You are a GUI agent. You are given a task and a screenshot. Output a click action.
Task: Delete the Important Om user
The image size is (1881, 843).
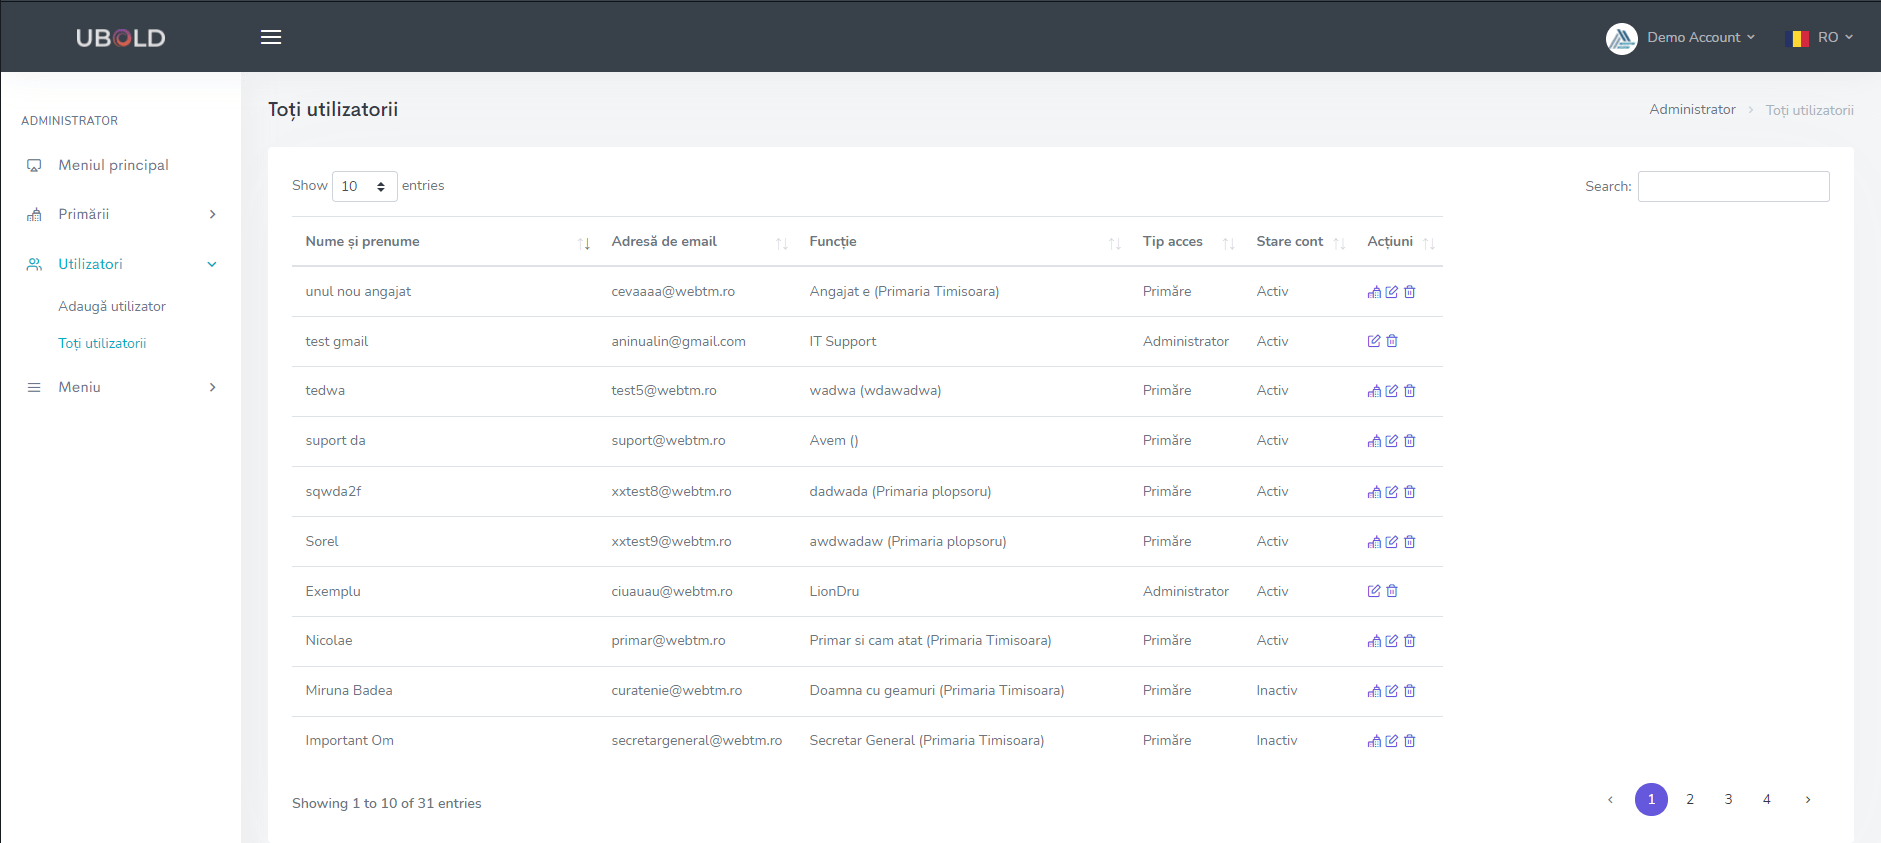tap(1410, 741)
